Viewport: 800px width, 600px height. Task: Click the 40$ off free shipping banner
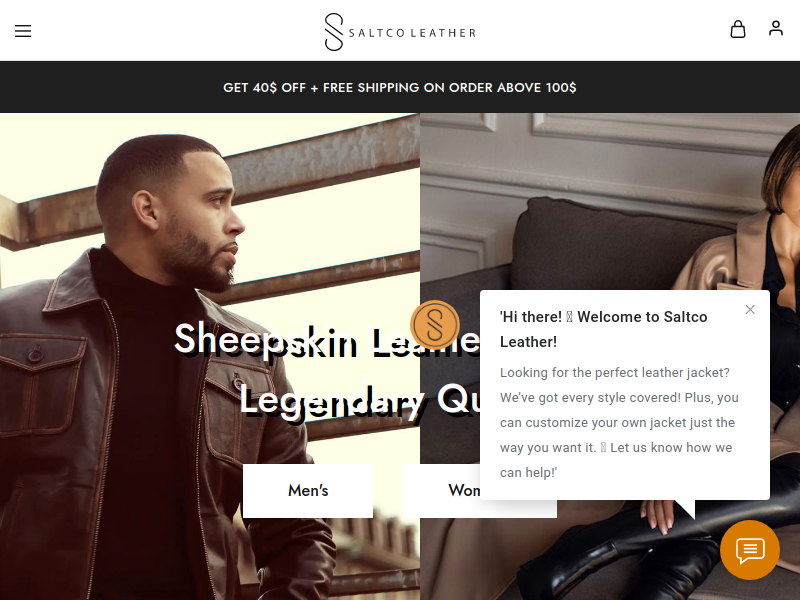(x=400, y=87)
